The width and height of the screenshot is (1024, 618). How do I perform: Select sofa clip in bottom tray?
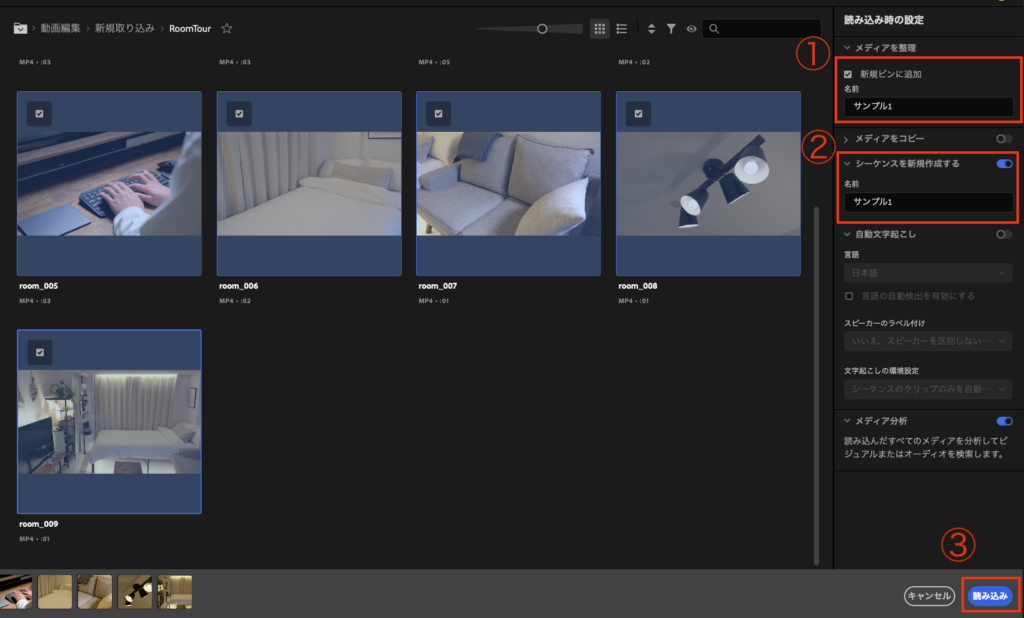pyautogui.click(x=95, y=592)
